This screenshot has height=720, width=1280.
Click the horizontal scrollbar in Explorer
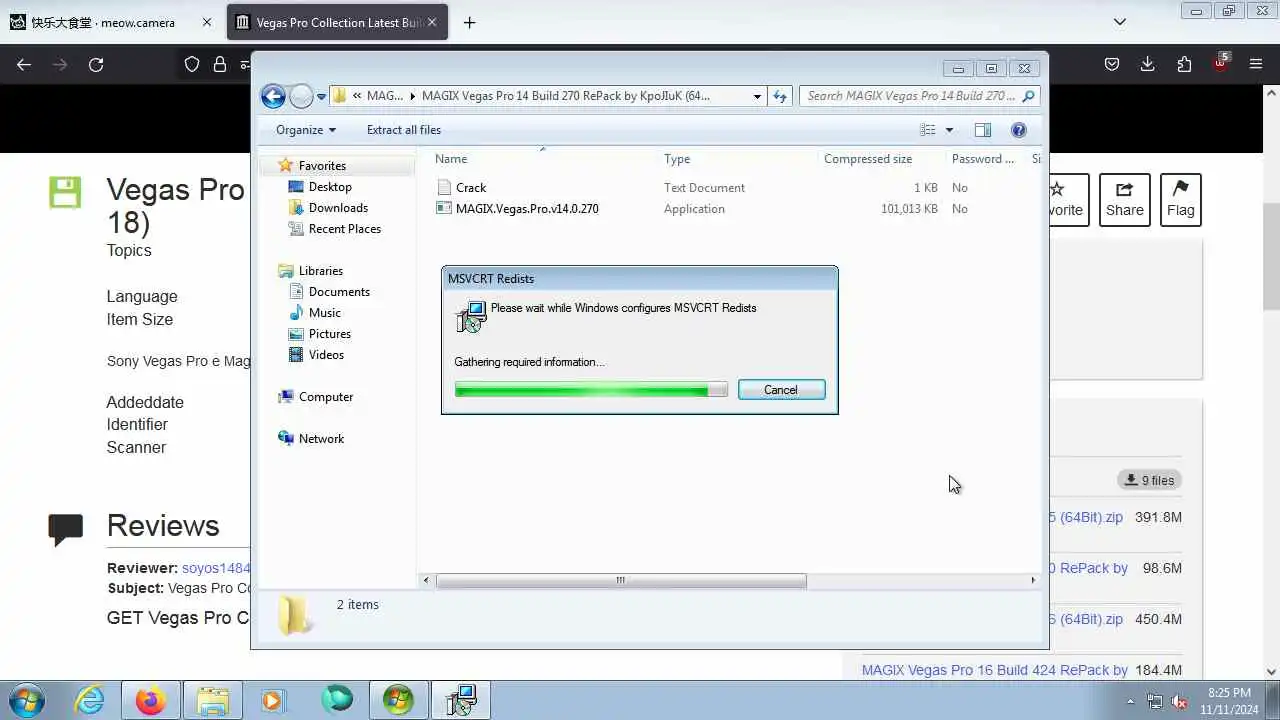click(620, 581)
